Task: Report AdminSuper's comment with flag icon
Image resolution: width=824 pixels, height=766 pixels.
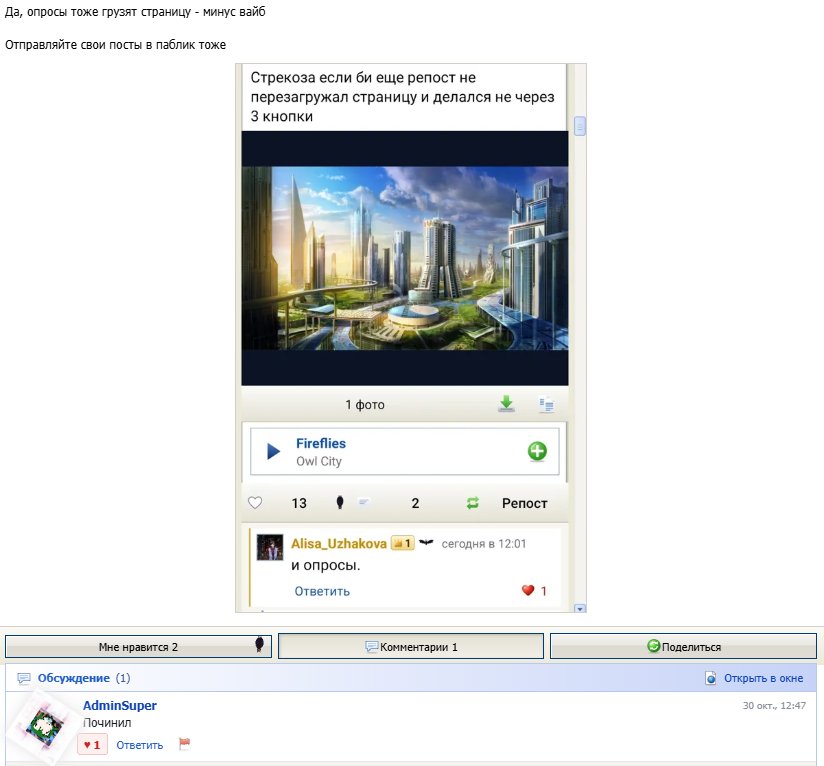Action: point(184,744)
